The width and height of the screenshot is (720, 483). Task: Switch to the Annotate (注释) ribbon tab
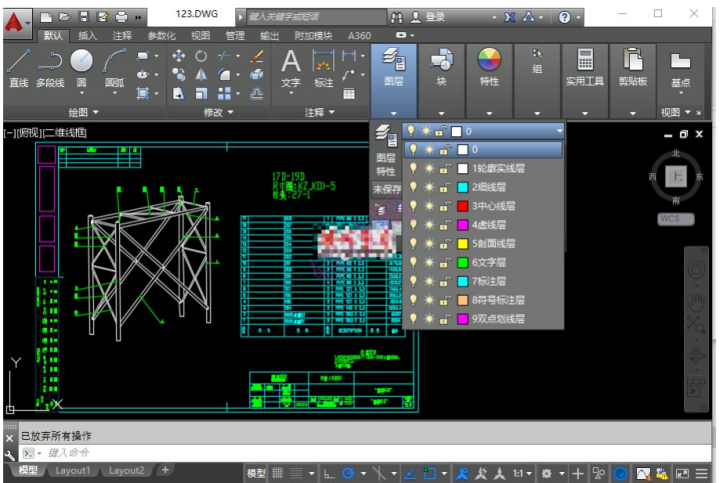tap(122, 35)
